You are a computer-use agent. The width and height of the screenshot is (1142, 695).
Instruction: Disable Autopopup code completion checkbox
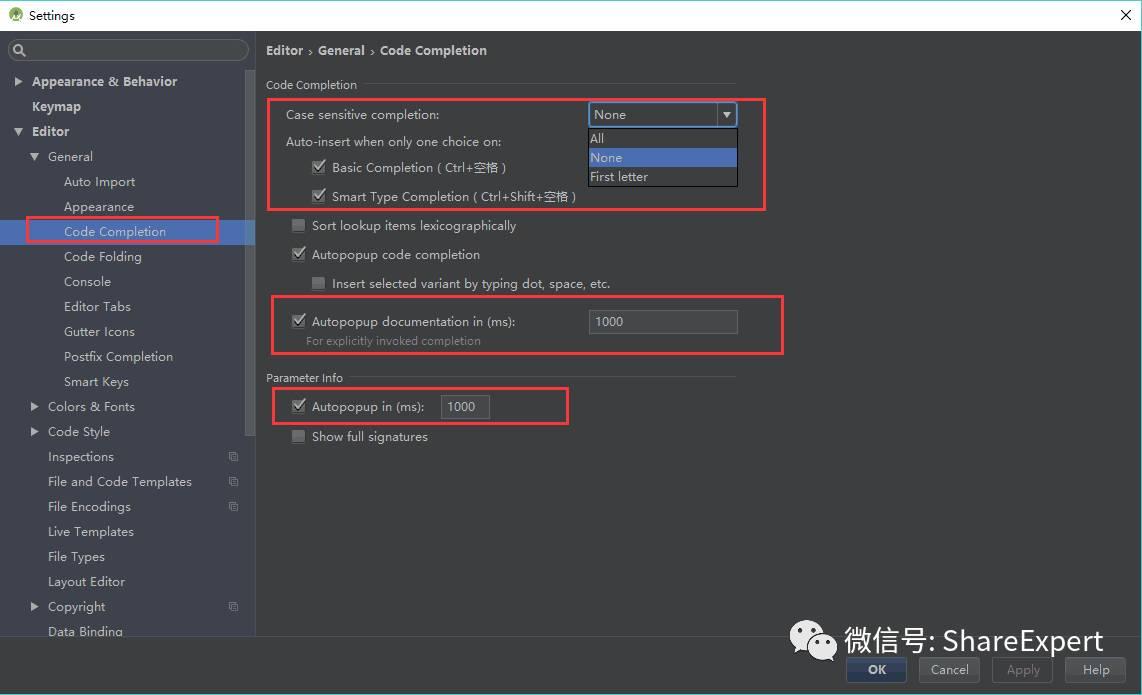(298, 254)
